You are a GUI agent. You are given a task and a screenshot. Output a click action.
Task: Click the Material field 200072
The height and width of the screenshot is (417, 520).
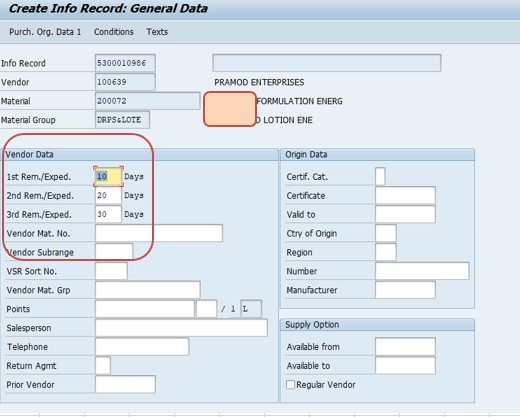coord(147,101)
